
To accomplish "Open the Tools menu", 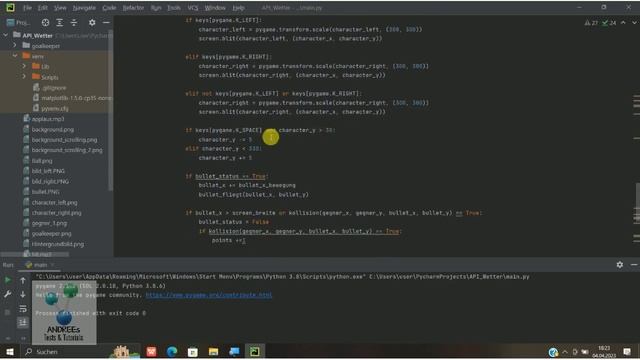I will point(174,8).
